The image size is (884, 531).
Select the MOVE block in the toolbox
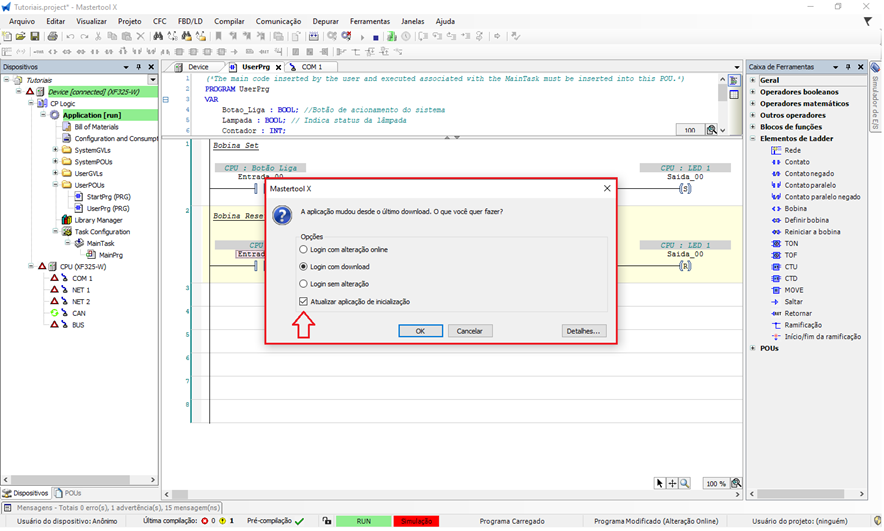pos(794,290)
